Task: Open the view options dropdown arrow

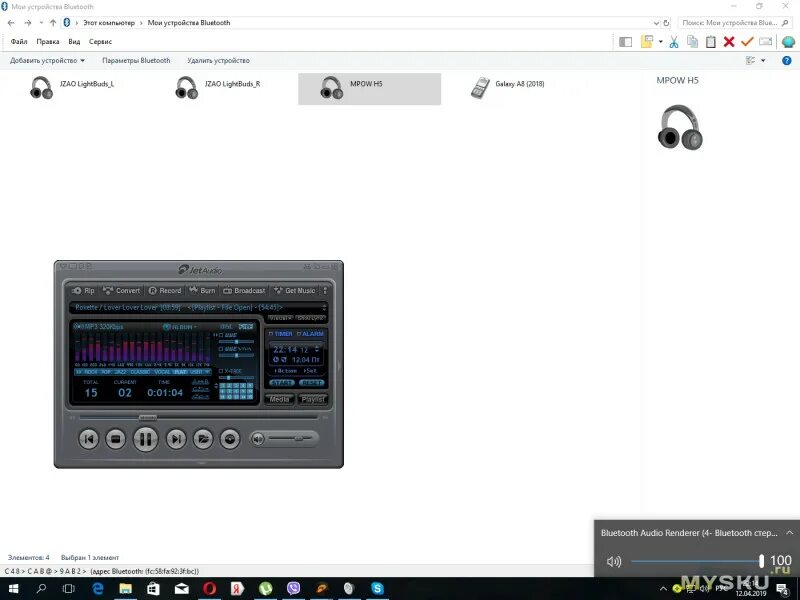Action: click(763, 61)
